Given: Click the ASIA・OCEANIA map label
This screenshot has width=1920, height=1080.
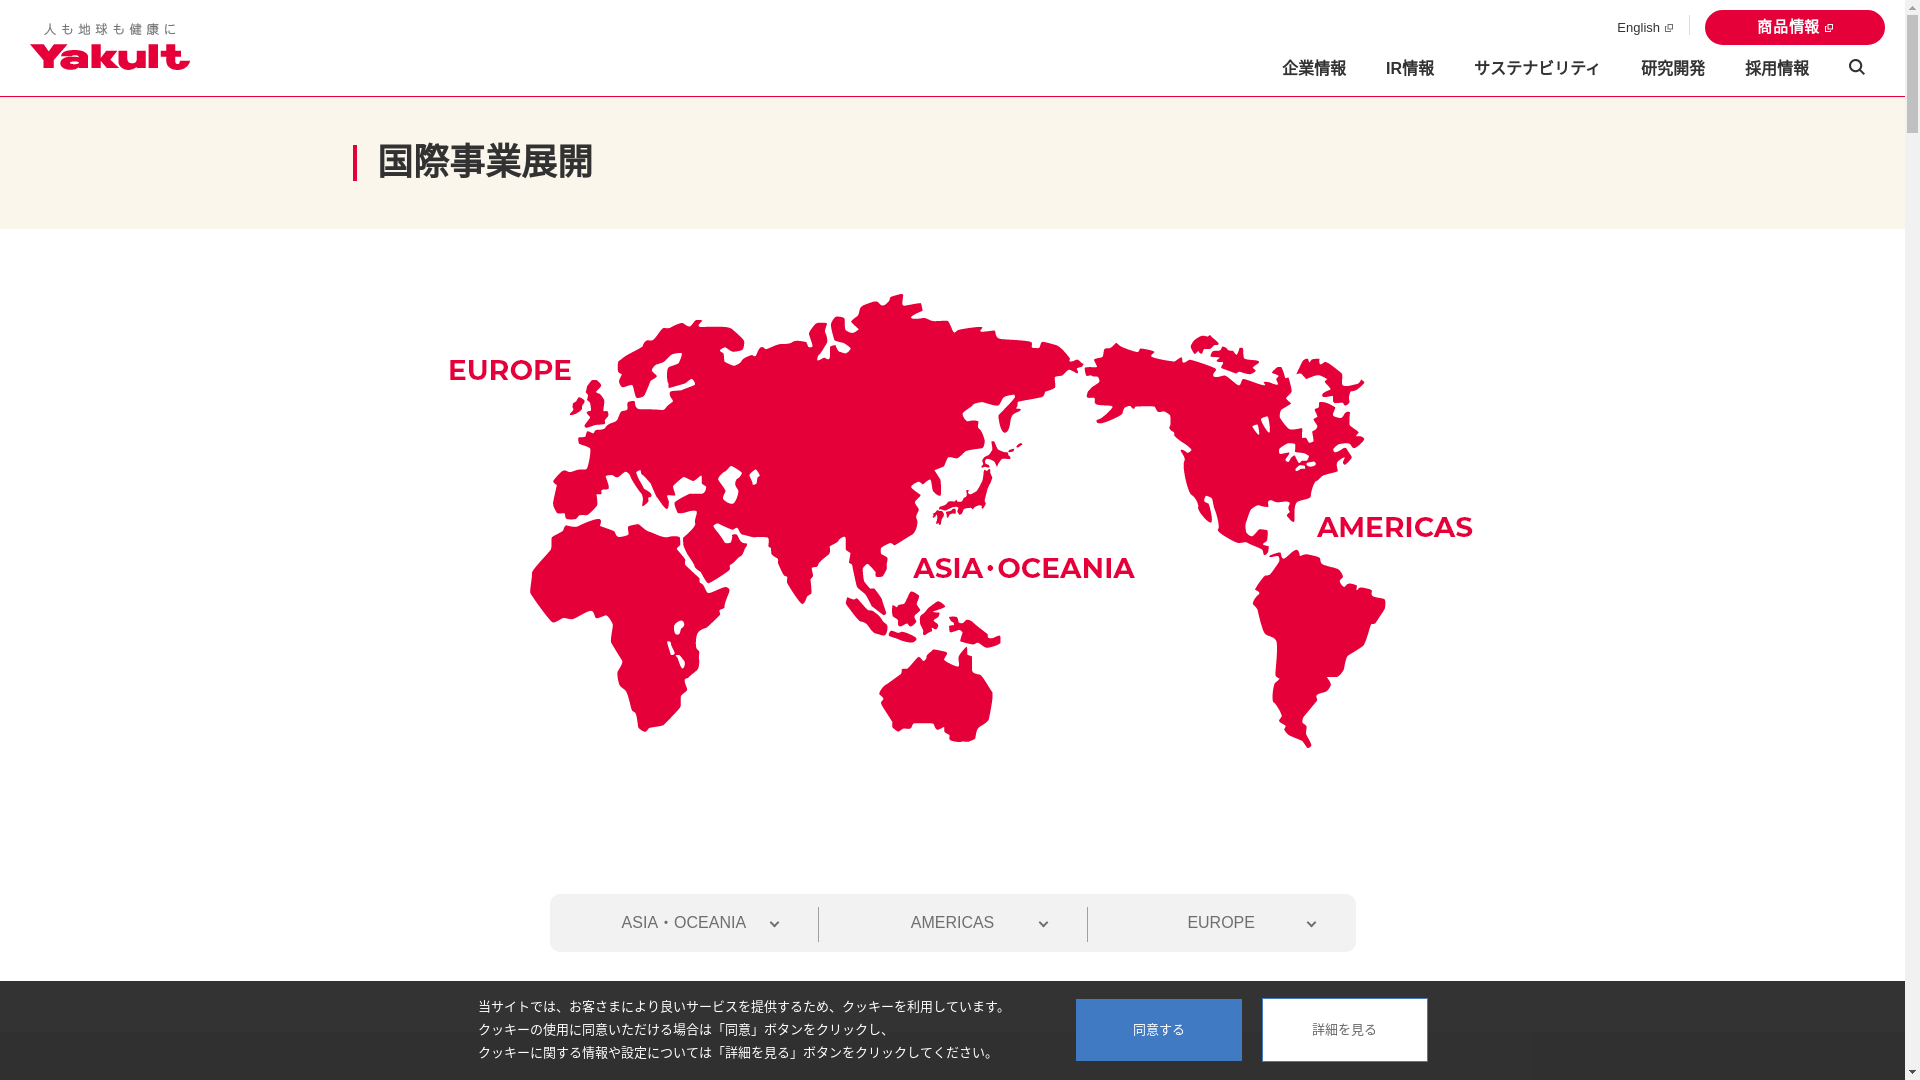Looking at the screenshot, I should click(1023, 568).
